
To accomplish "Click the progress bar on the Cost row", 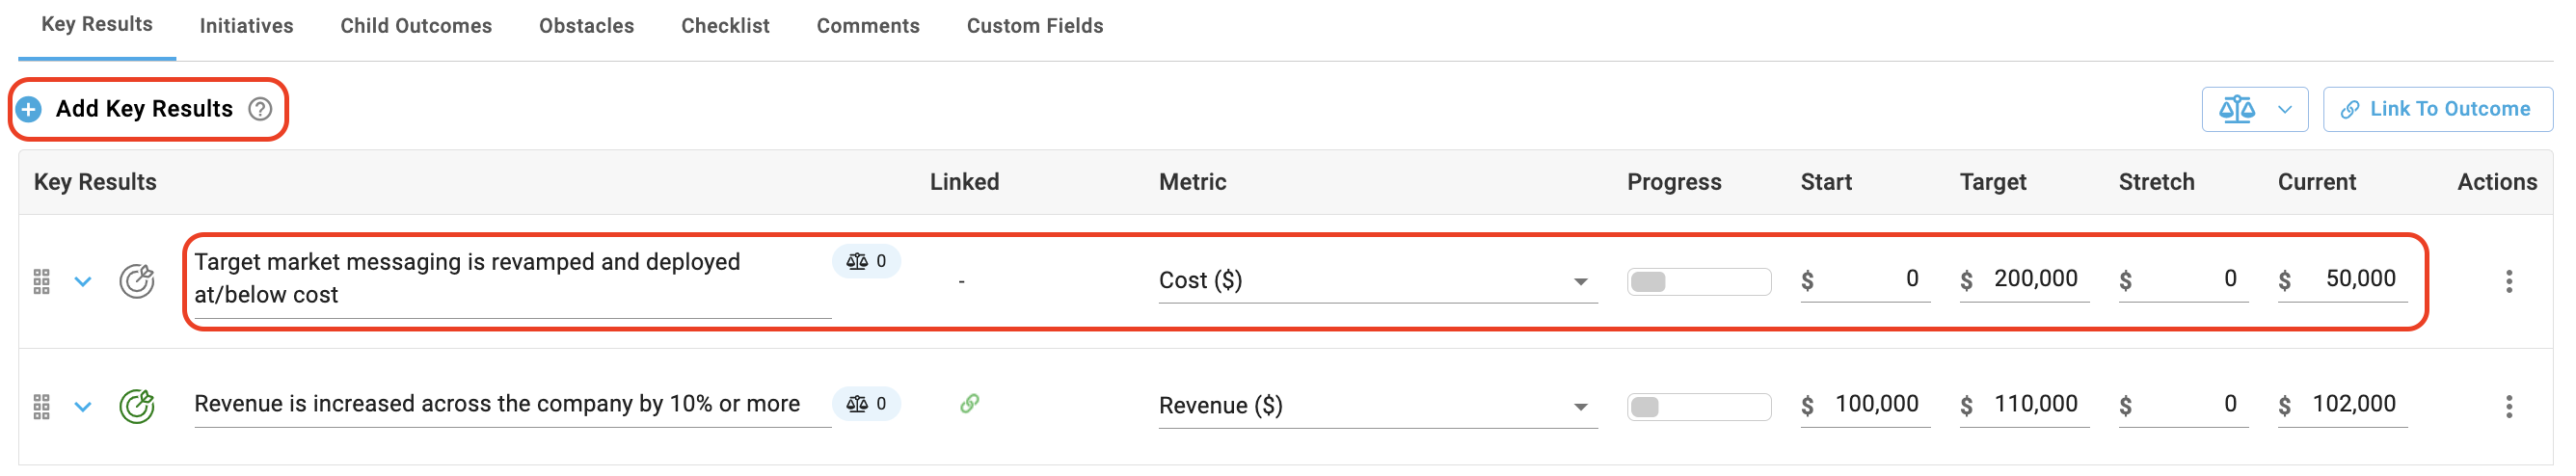I will pos(1698,282).
